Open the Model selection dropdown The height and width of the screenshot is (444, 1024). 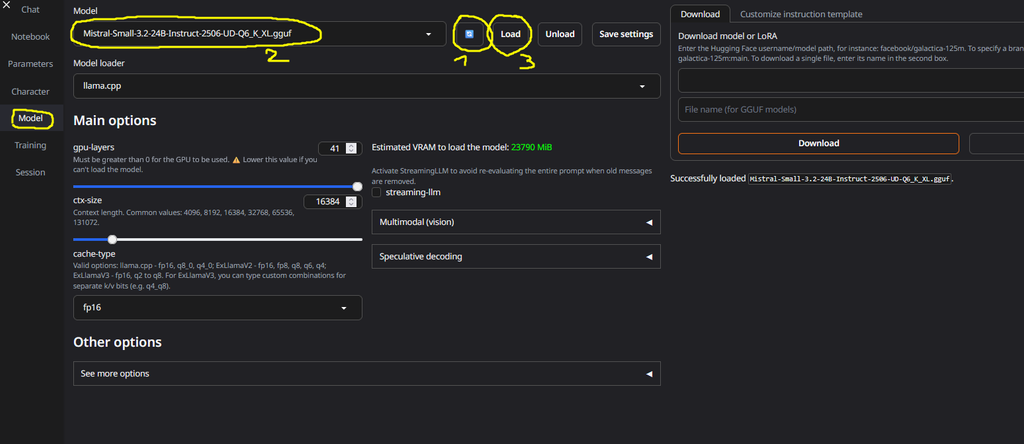pos(259,34)
